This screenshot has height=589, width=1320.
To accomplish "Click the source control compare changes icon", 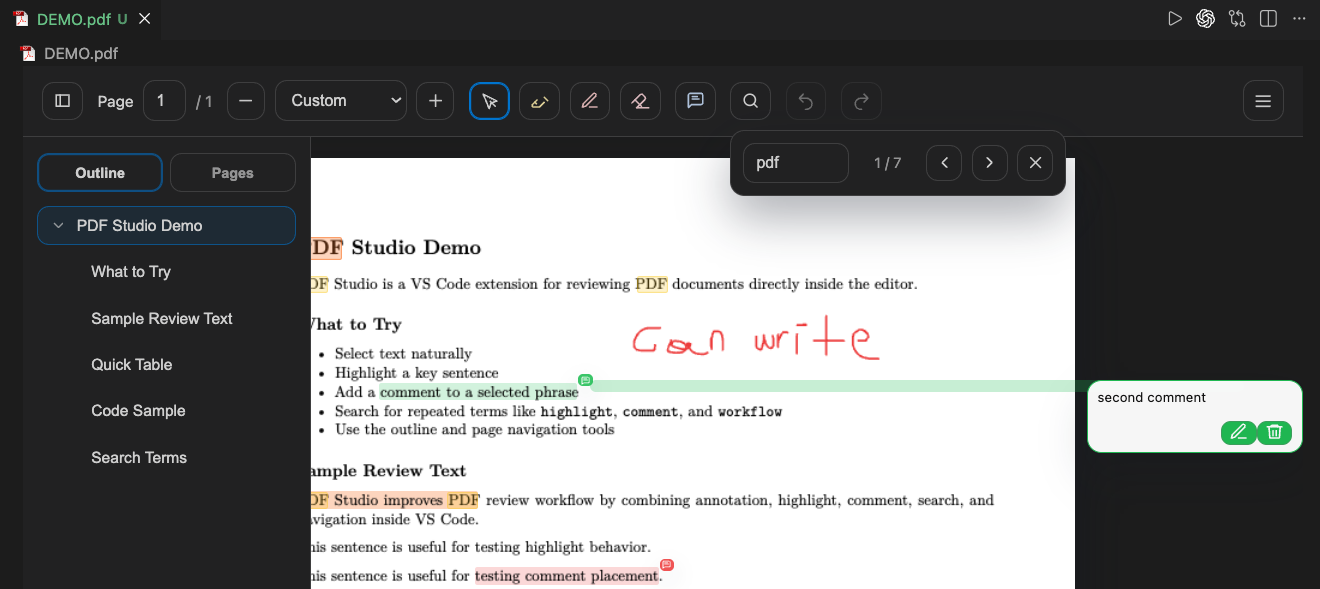I will 1238,19.
